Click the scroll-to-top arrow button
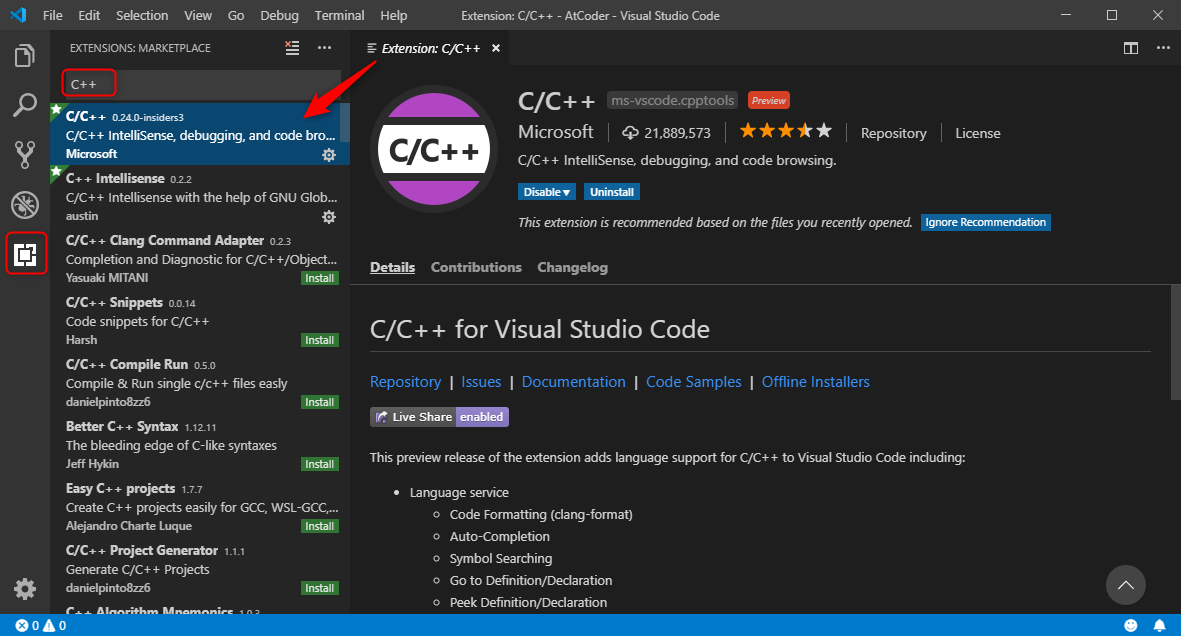1181x636 pixels. [1126, 585]
